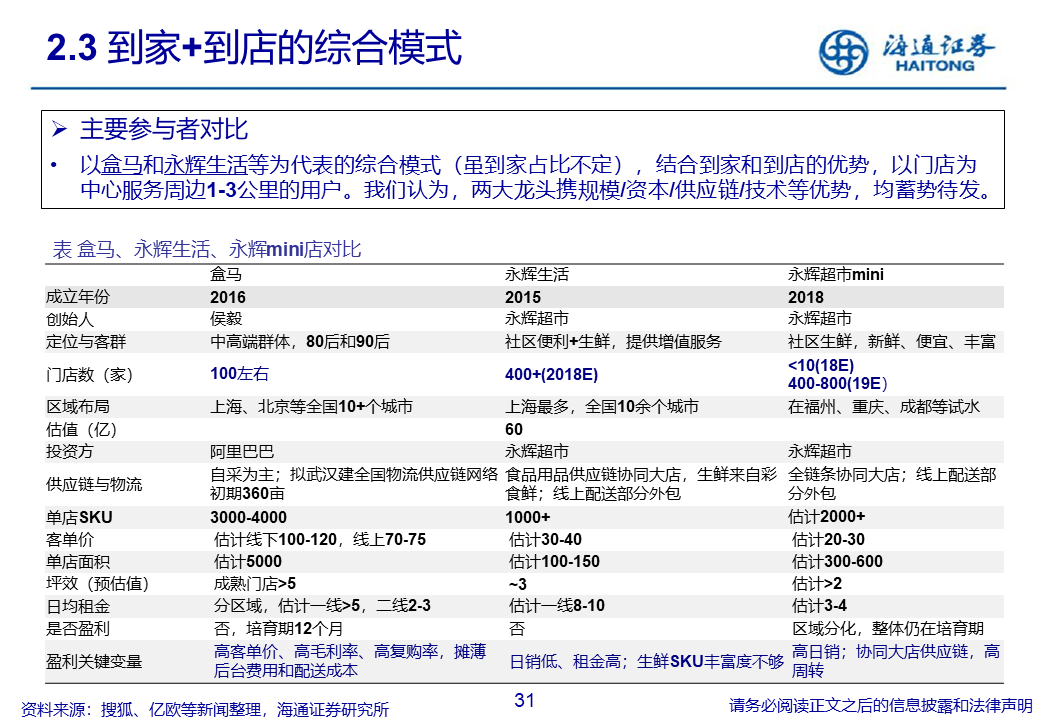Click the store count "400+(2018E)"
Viewport: 1040px width, 720px height.
[551, 375]
